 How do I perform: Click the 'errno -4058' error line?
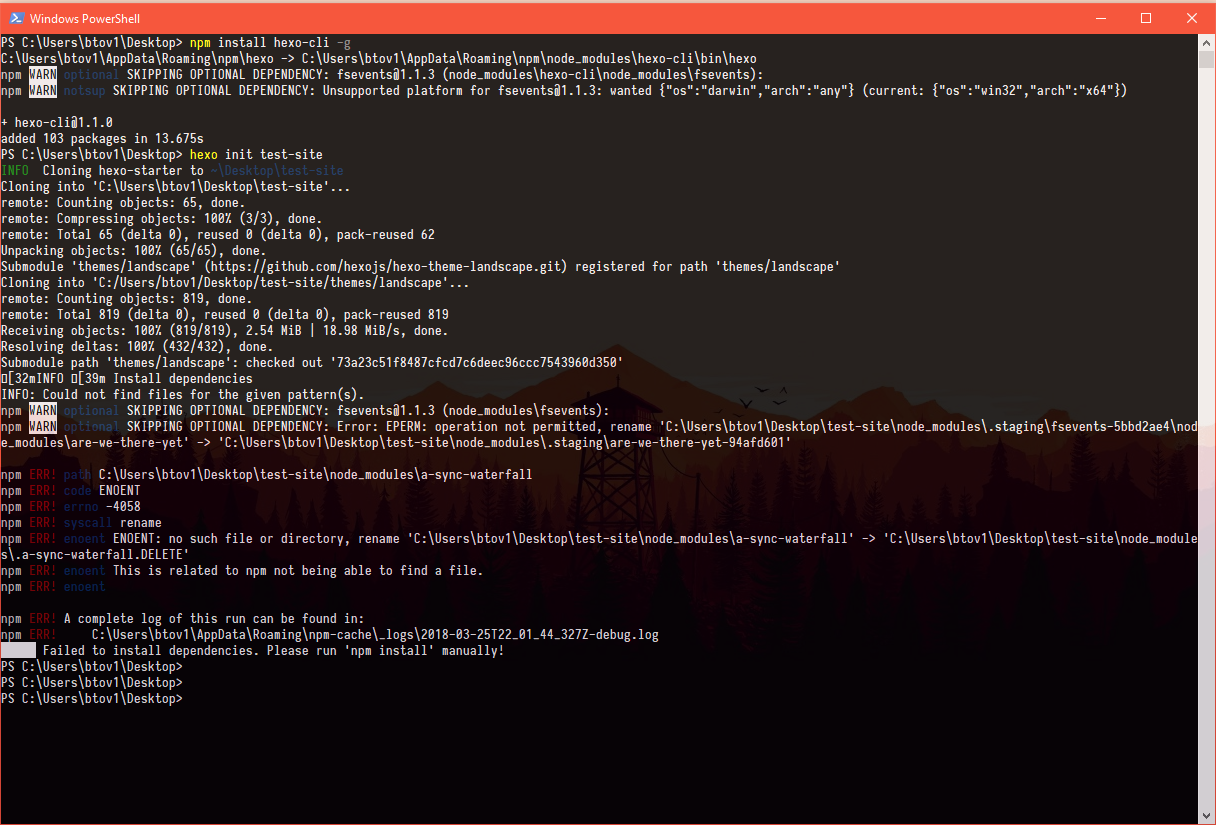click(71, 507)
